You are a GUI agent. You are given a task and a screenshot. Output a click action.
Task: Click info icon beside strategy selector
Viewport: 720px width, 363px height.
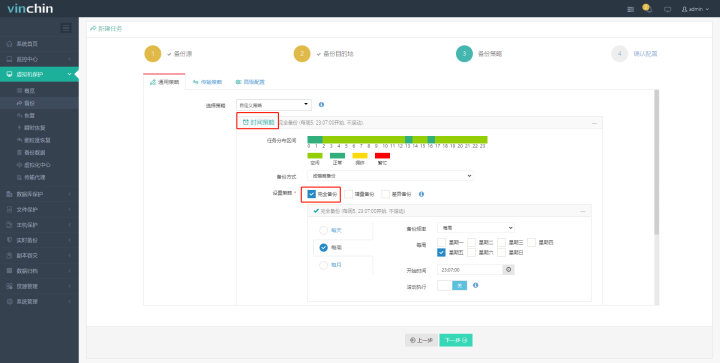[321, 105]
